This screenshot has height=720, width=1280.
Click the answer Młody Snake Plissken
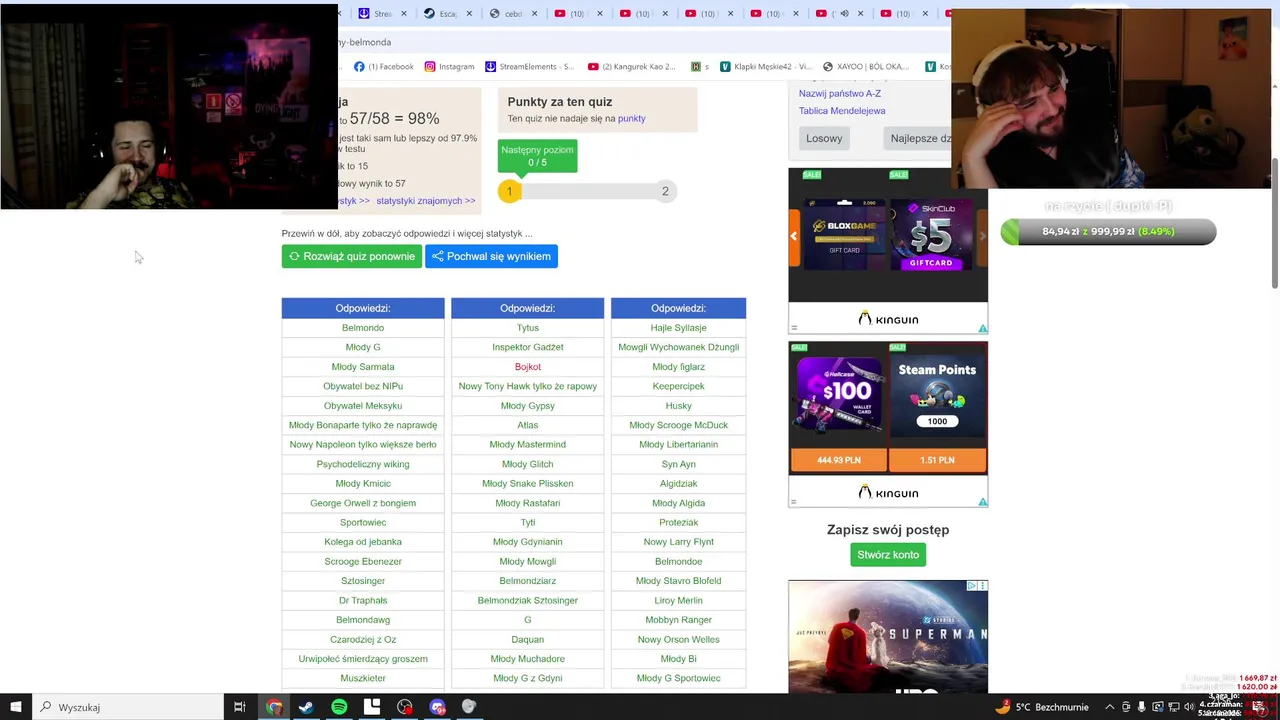point(528,484)
